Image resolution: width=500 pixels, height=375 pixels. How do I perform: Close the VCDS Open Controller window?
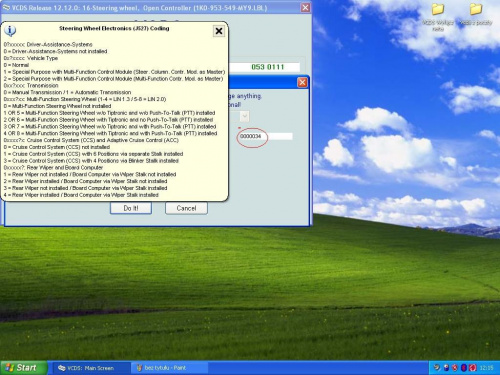point(305,7)
